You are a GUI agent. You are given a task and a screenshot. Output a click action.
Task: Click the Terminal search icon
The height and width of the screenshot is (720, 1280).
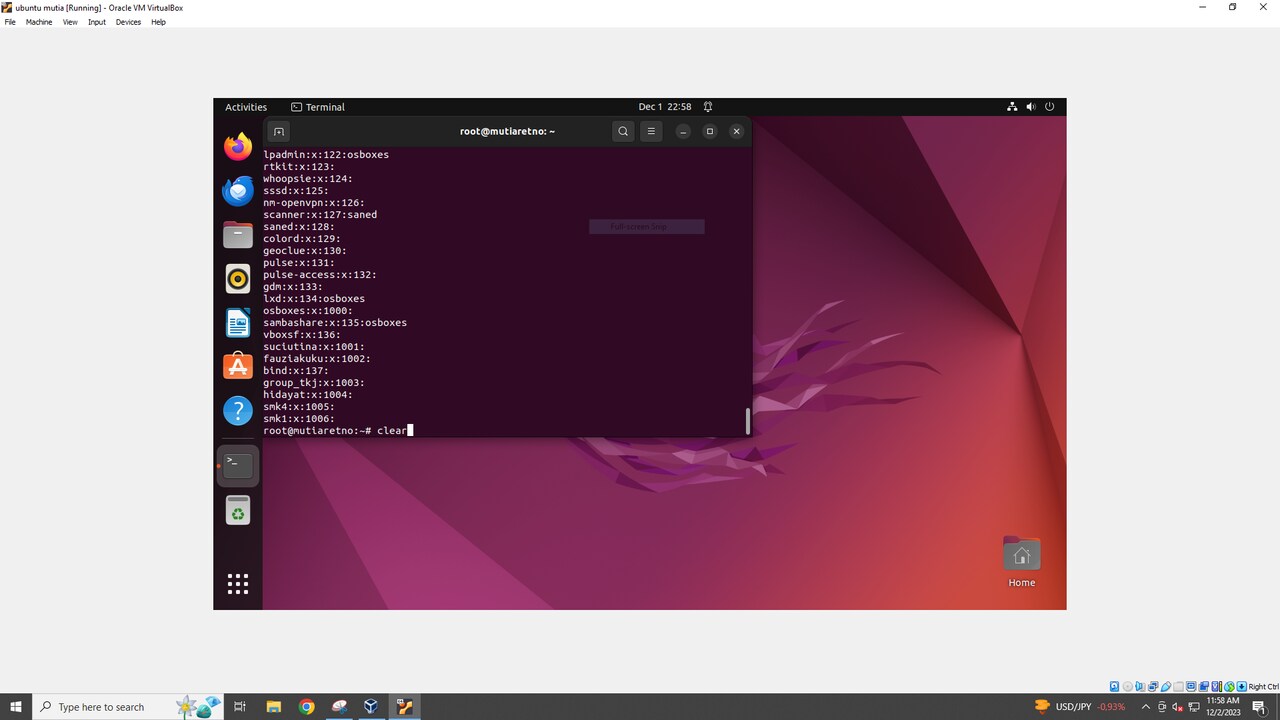[623, 131]
